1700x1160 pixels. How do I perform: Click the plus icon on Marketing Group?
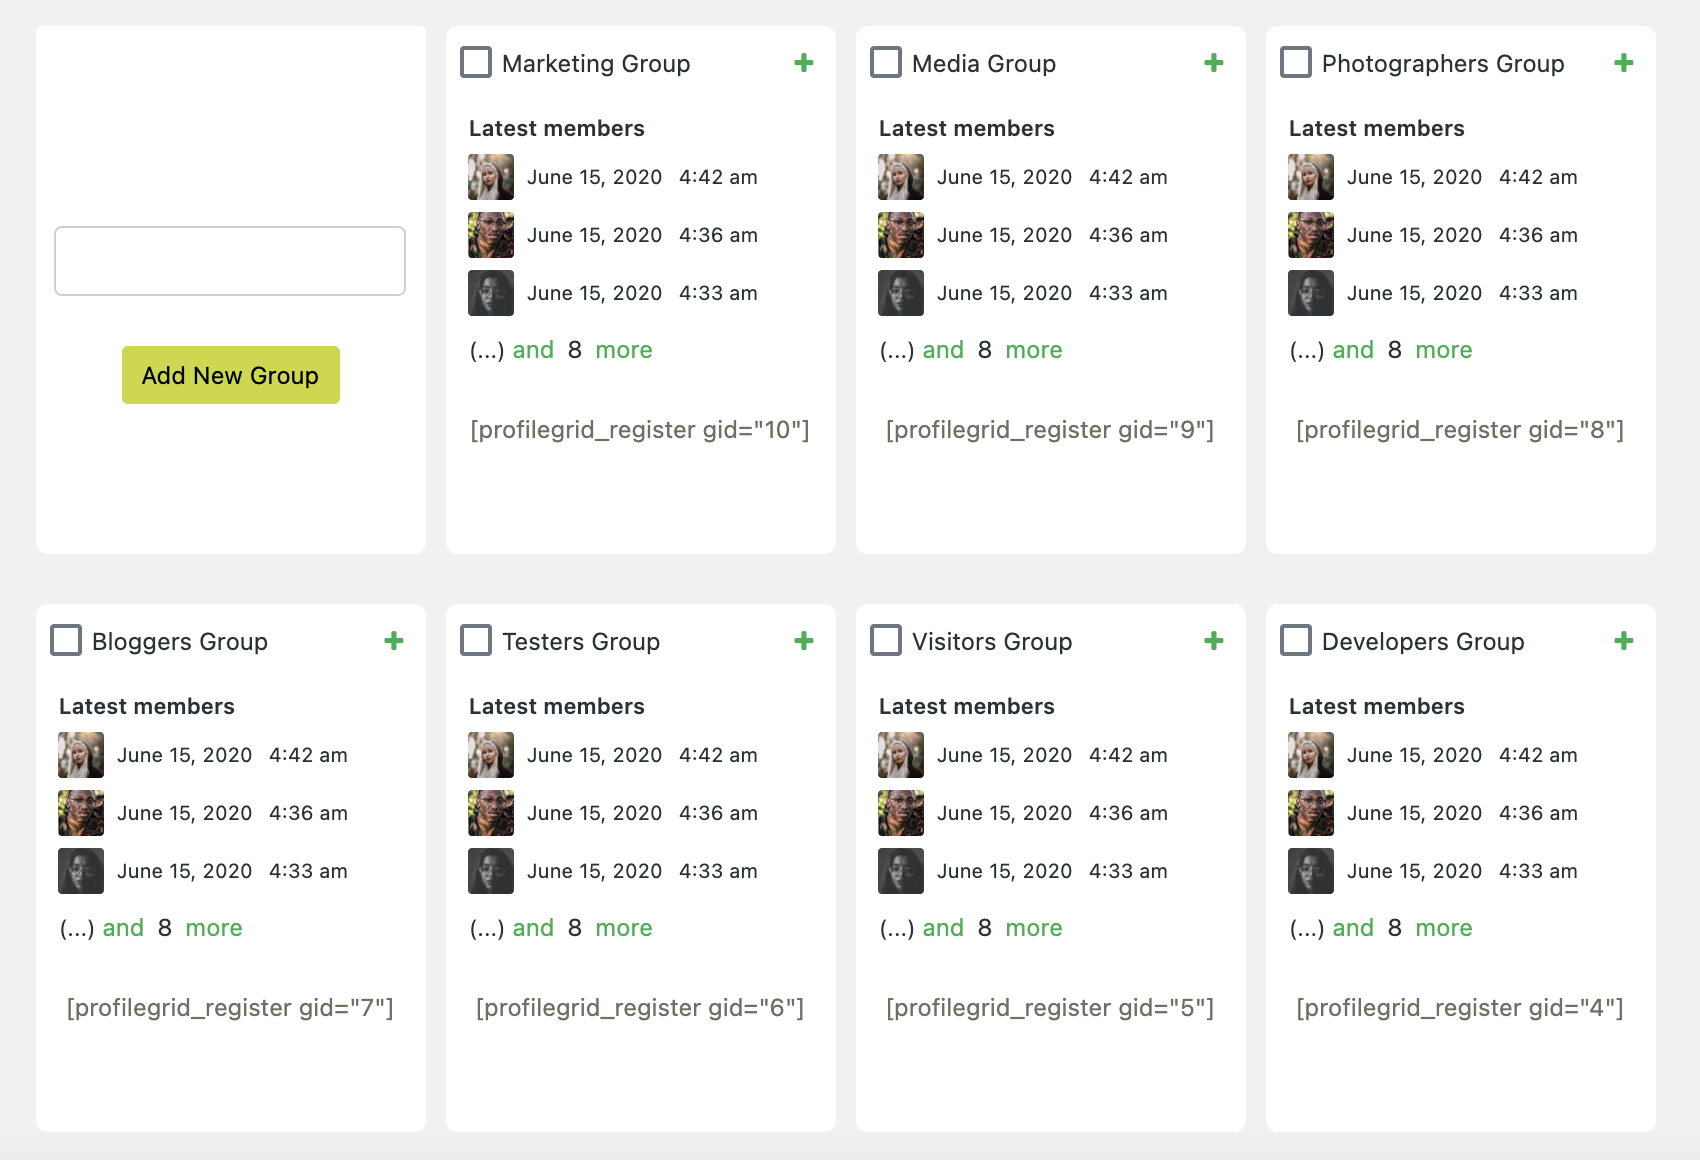click(x=804, y=62)
